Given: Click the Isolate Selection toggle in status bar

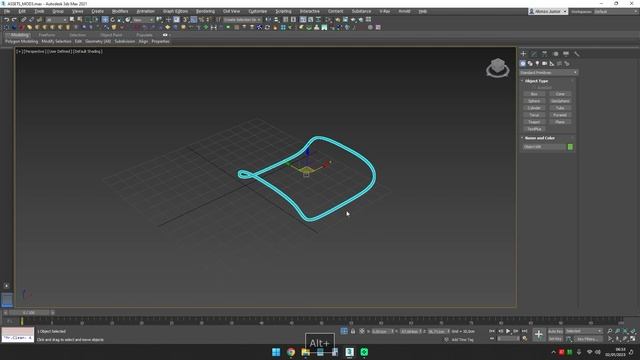Looking at the screenshot, I should pos(344,331).
